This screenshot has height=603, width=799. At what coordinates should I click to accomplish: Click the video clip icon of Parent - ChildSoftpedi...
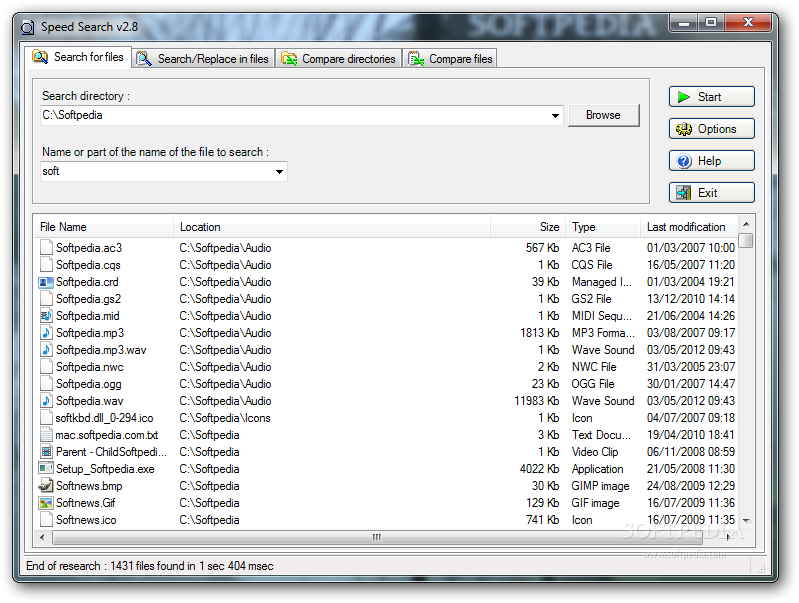pos(46,452)
